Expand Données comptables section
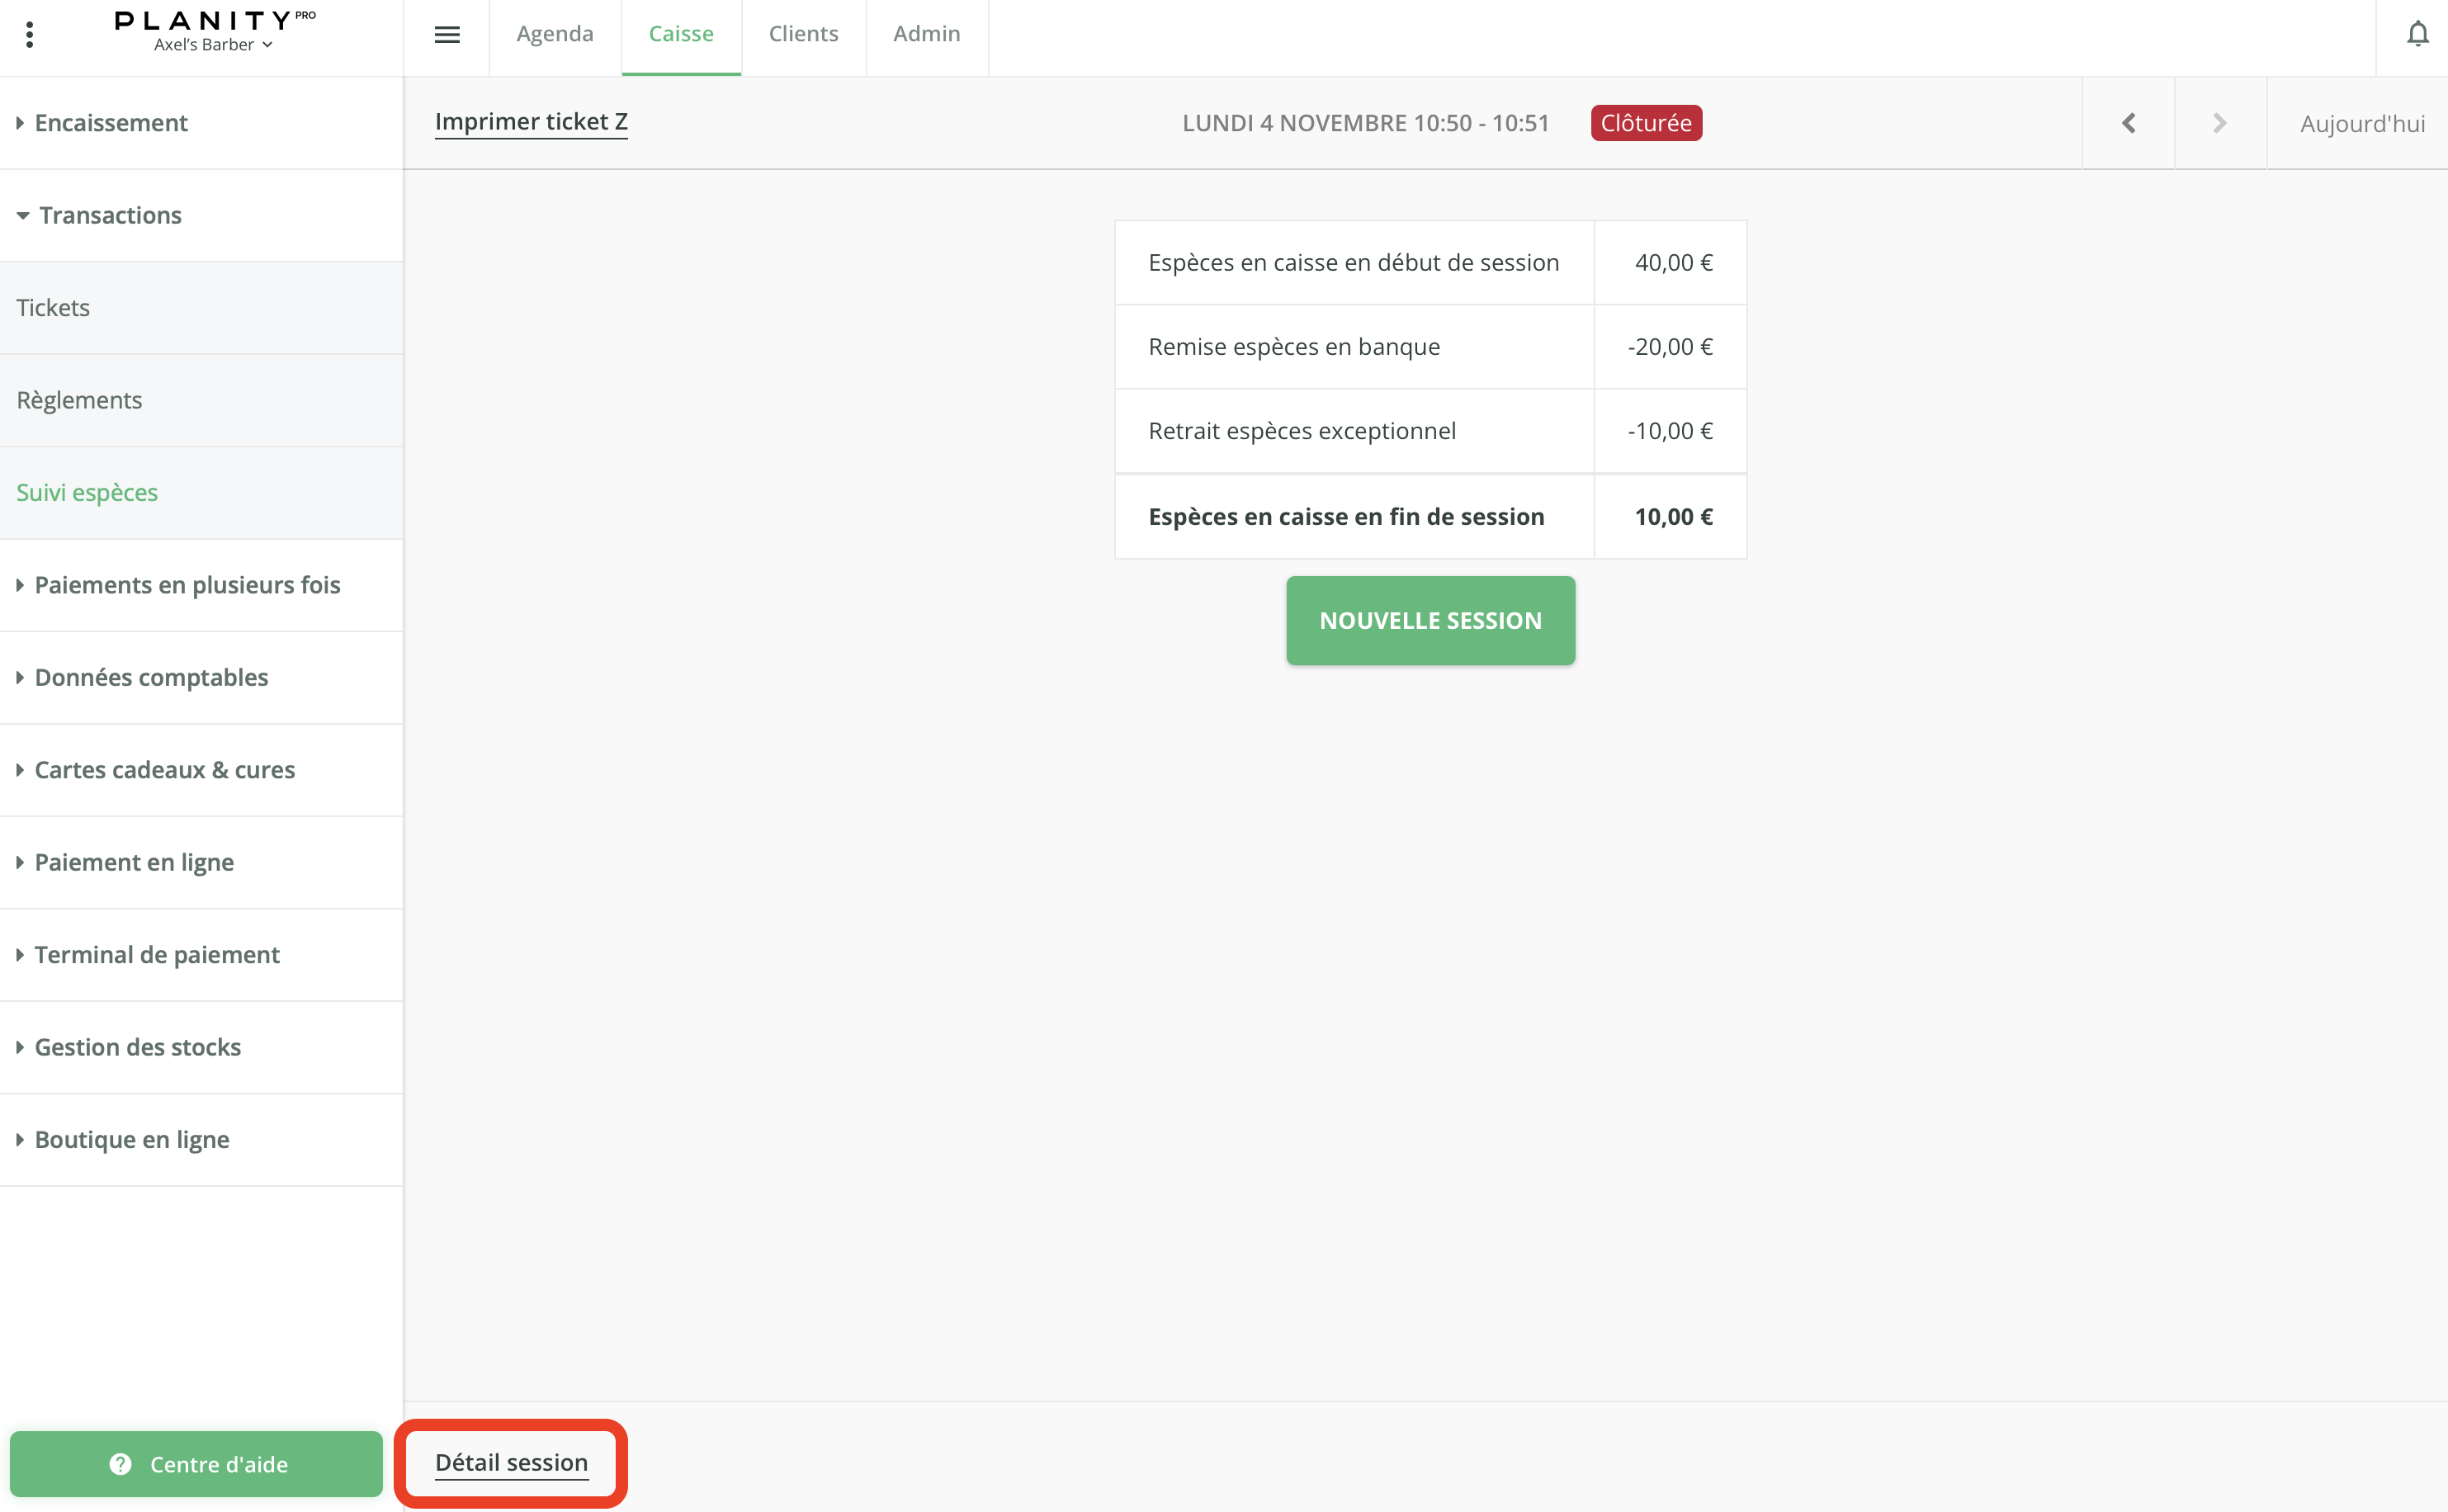Screen dimensions: 2448x1512 click(151, 677)
